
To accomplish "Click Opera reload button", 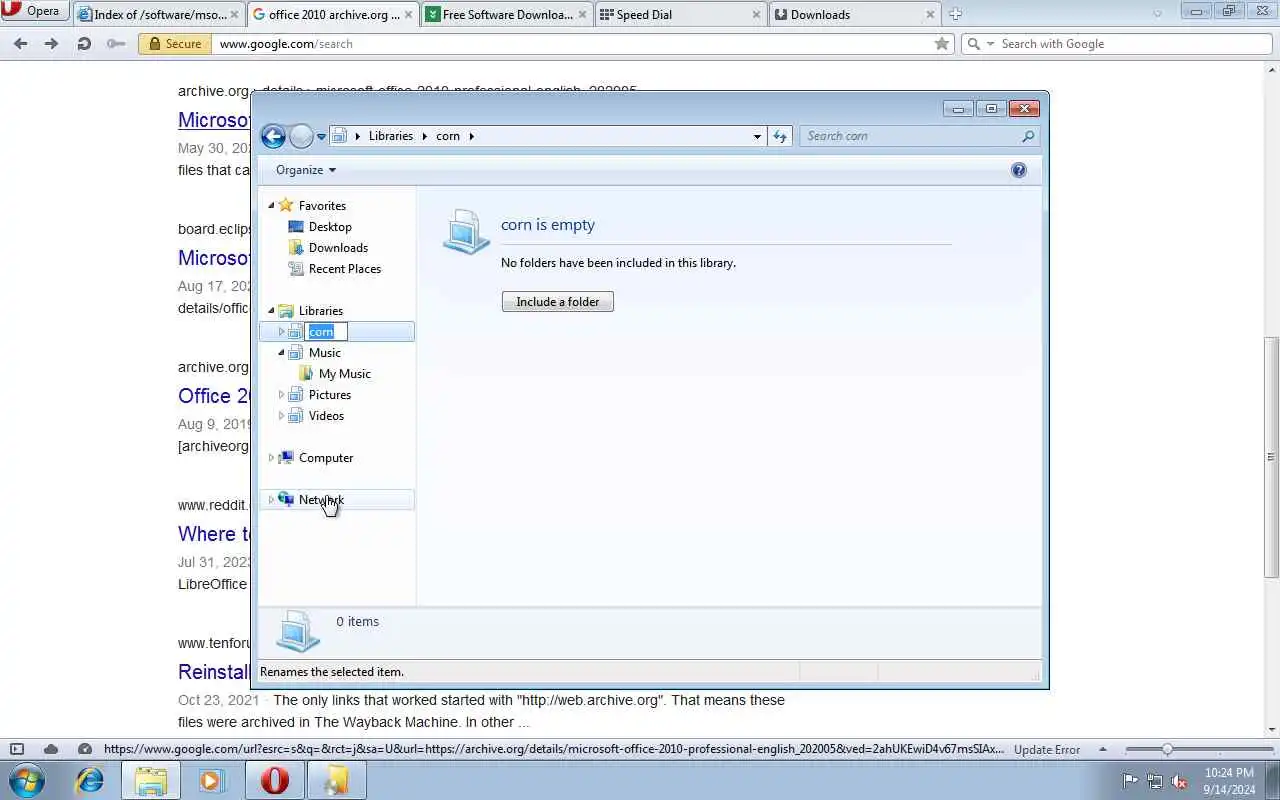I will click(84, 44).
